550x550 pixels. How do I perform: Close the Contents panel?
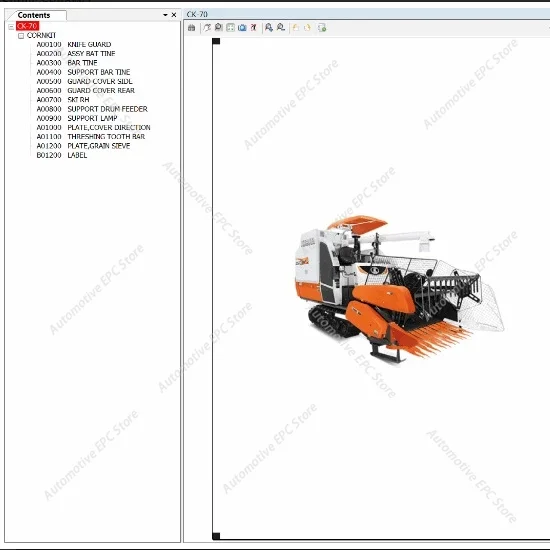click(174, 15)
